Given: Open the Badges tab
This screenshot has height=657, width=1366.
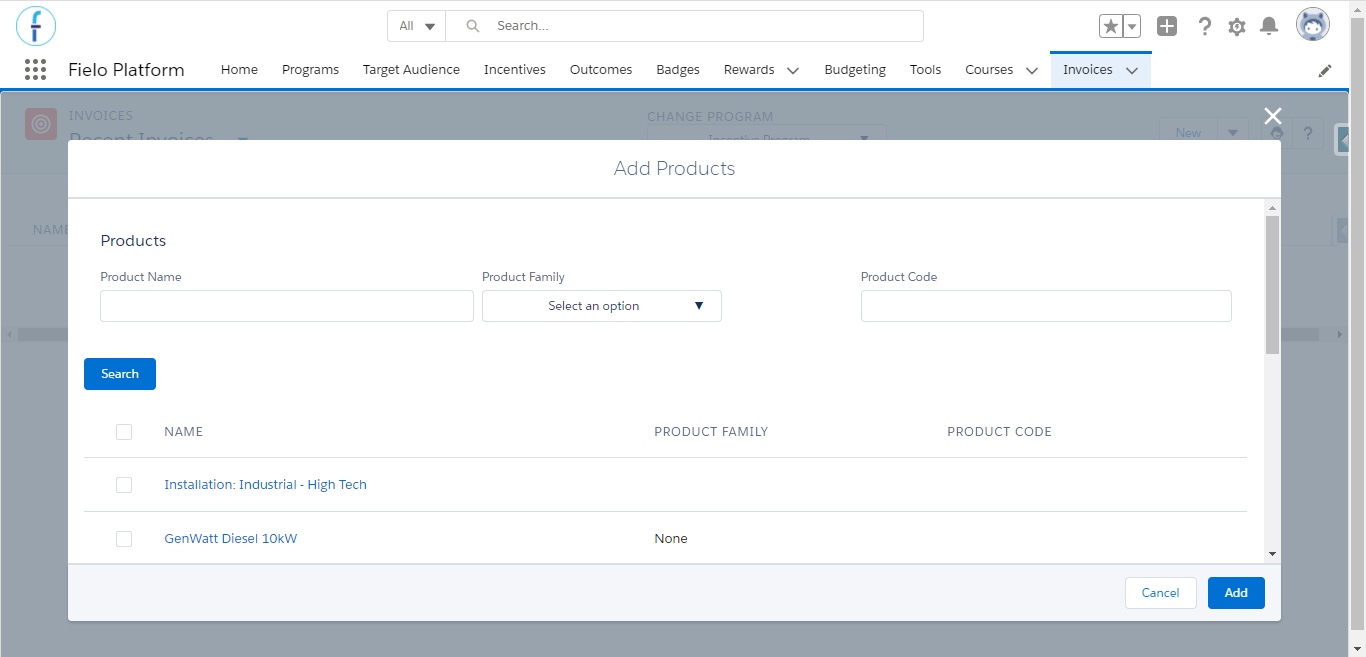Looking at the screenshot, I should tap(678, 70).
